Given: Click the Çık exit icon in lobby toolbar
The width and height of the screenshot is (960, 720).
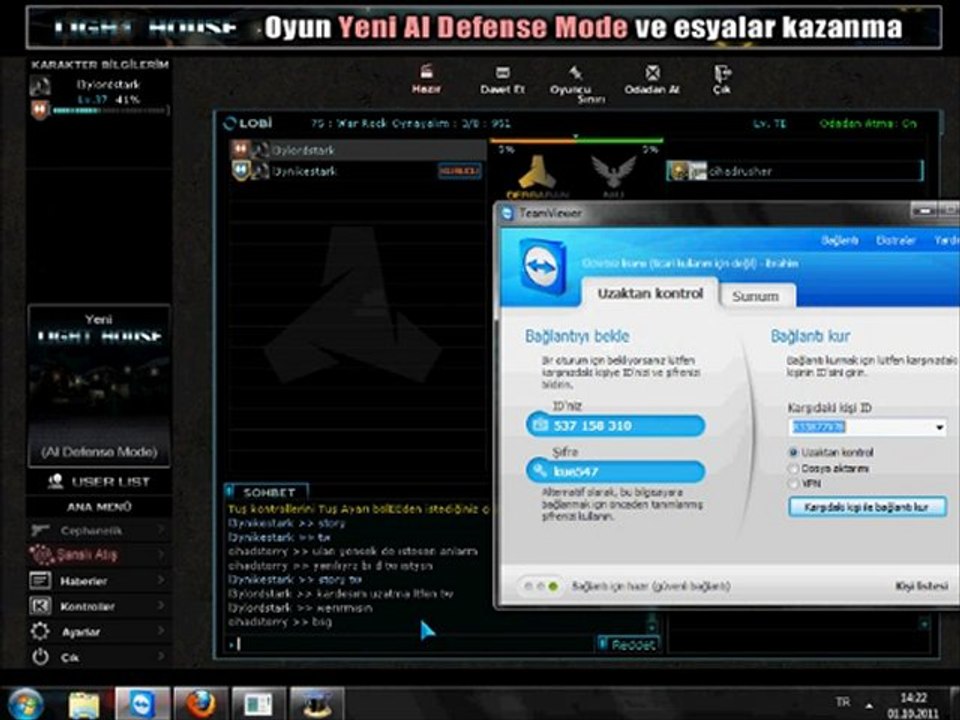Looking at the screenshot, I should (x=722, y=73).
